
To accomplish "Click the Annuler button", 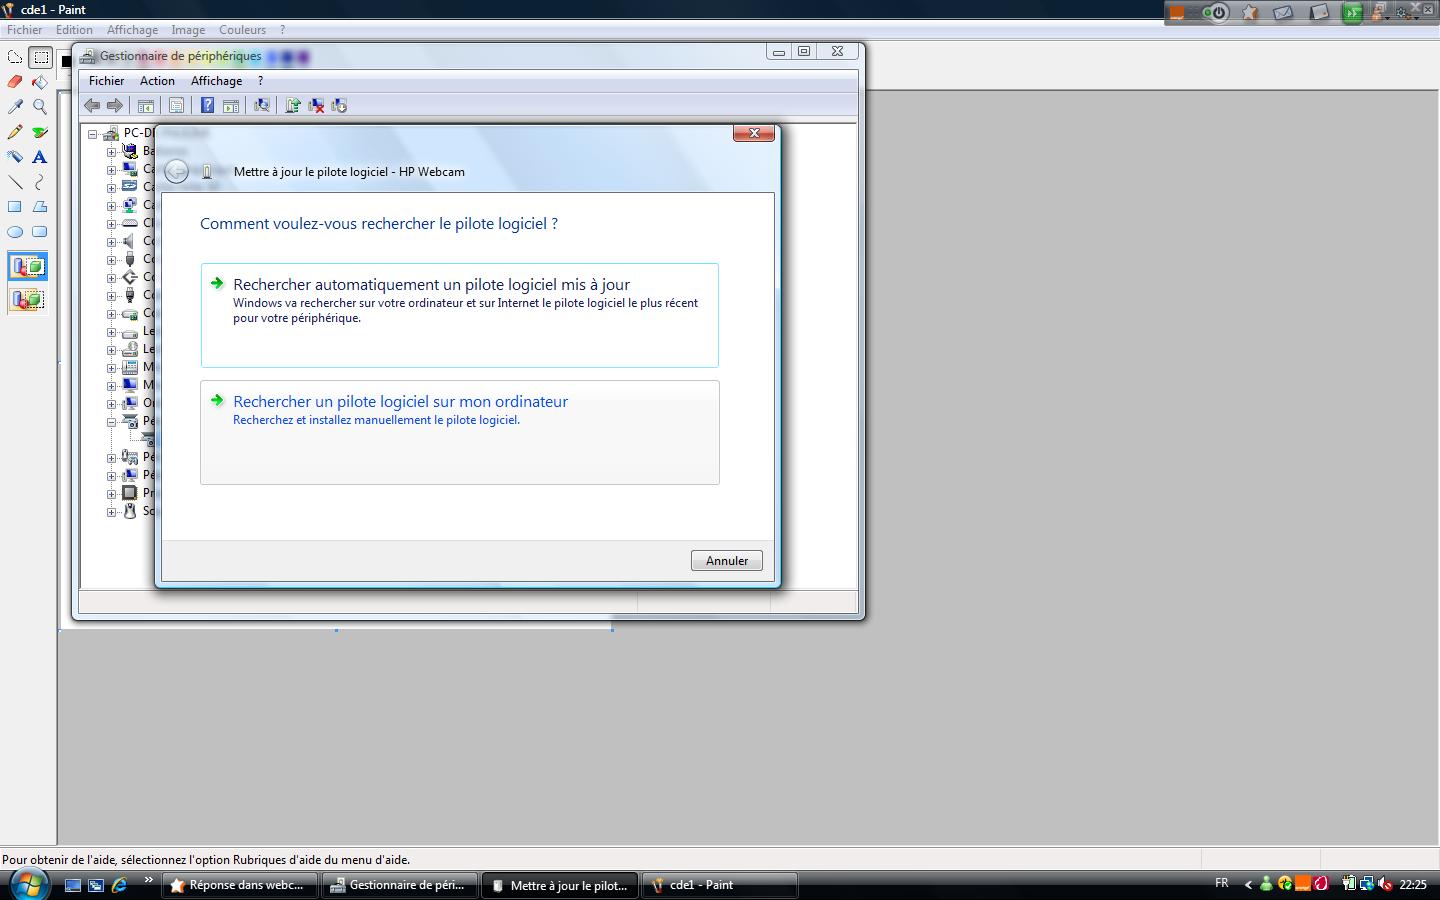I will coord(726,561).
